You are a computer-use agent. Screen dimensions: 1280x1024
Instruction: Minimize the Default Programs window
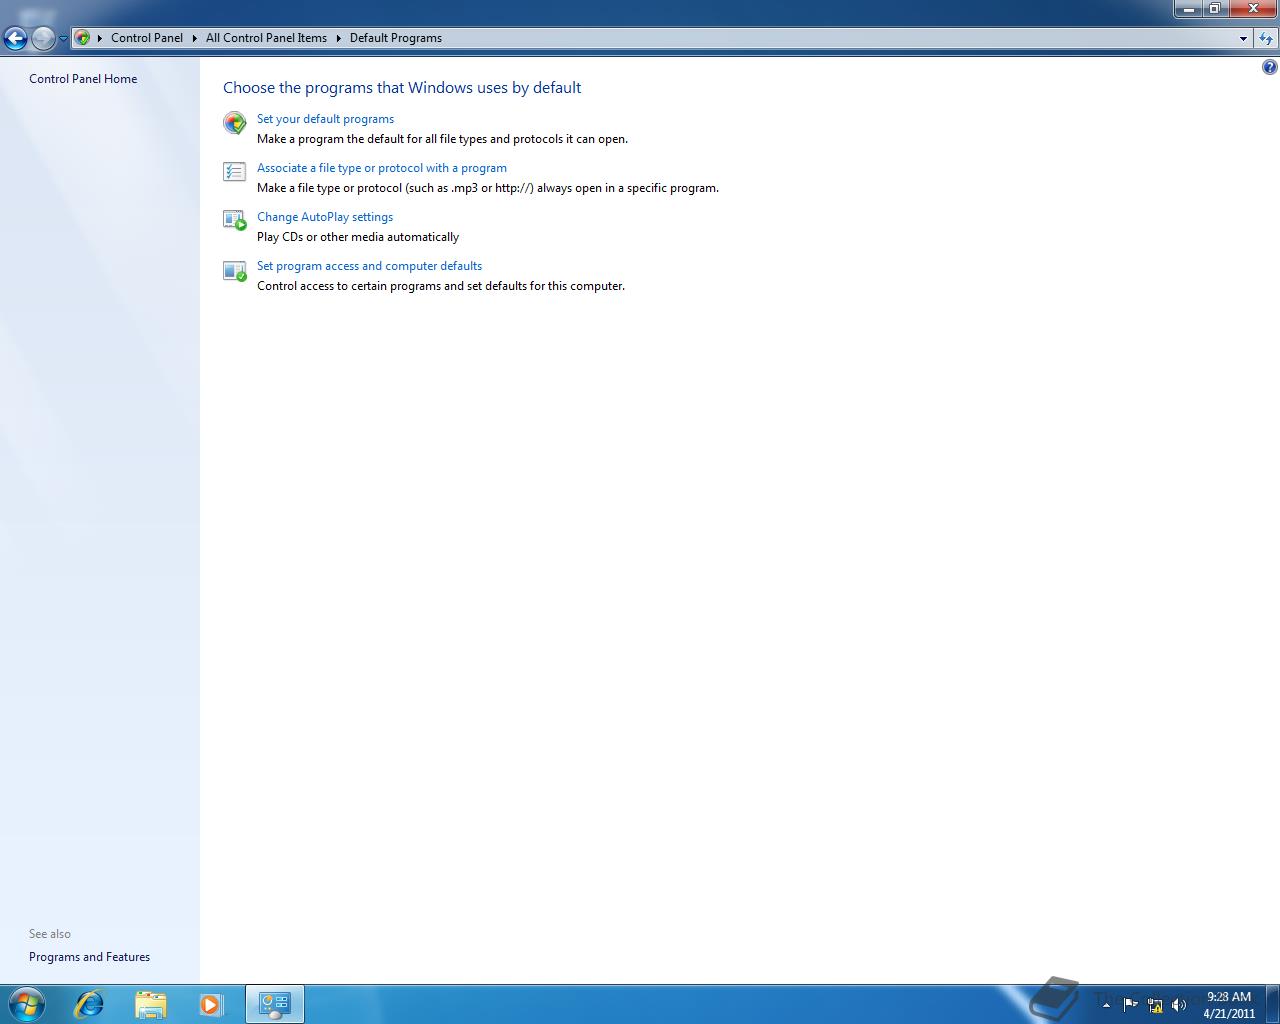pyautogui.click(x=1187, y=9)
